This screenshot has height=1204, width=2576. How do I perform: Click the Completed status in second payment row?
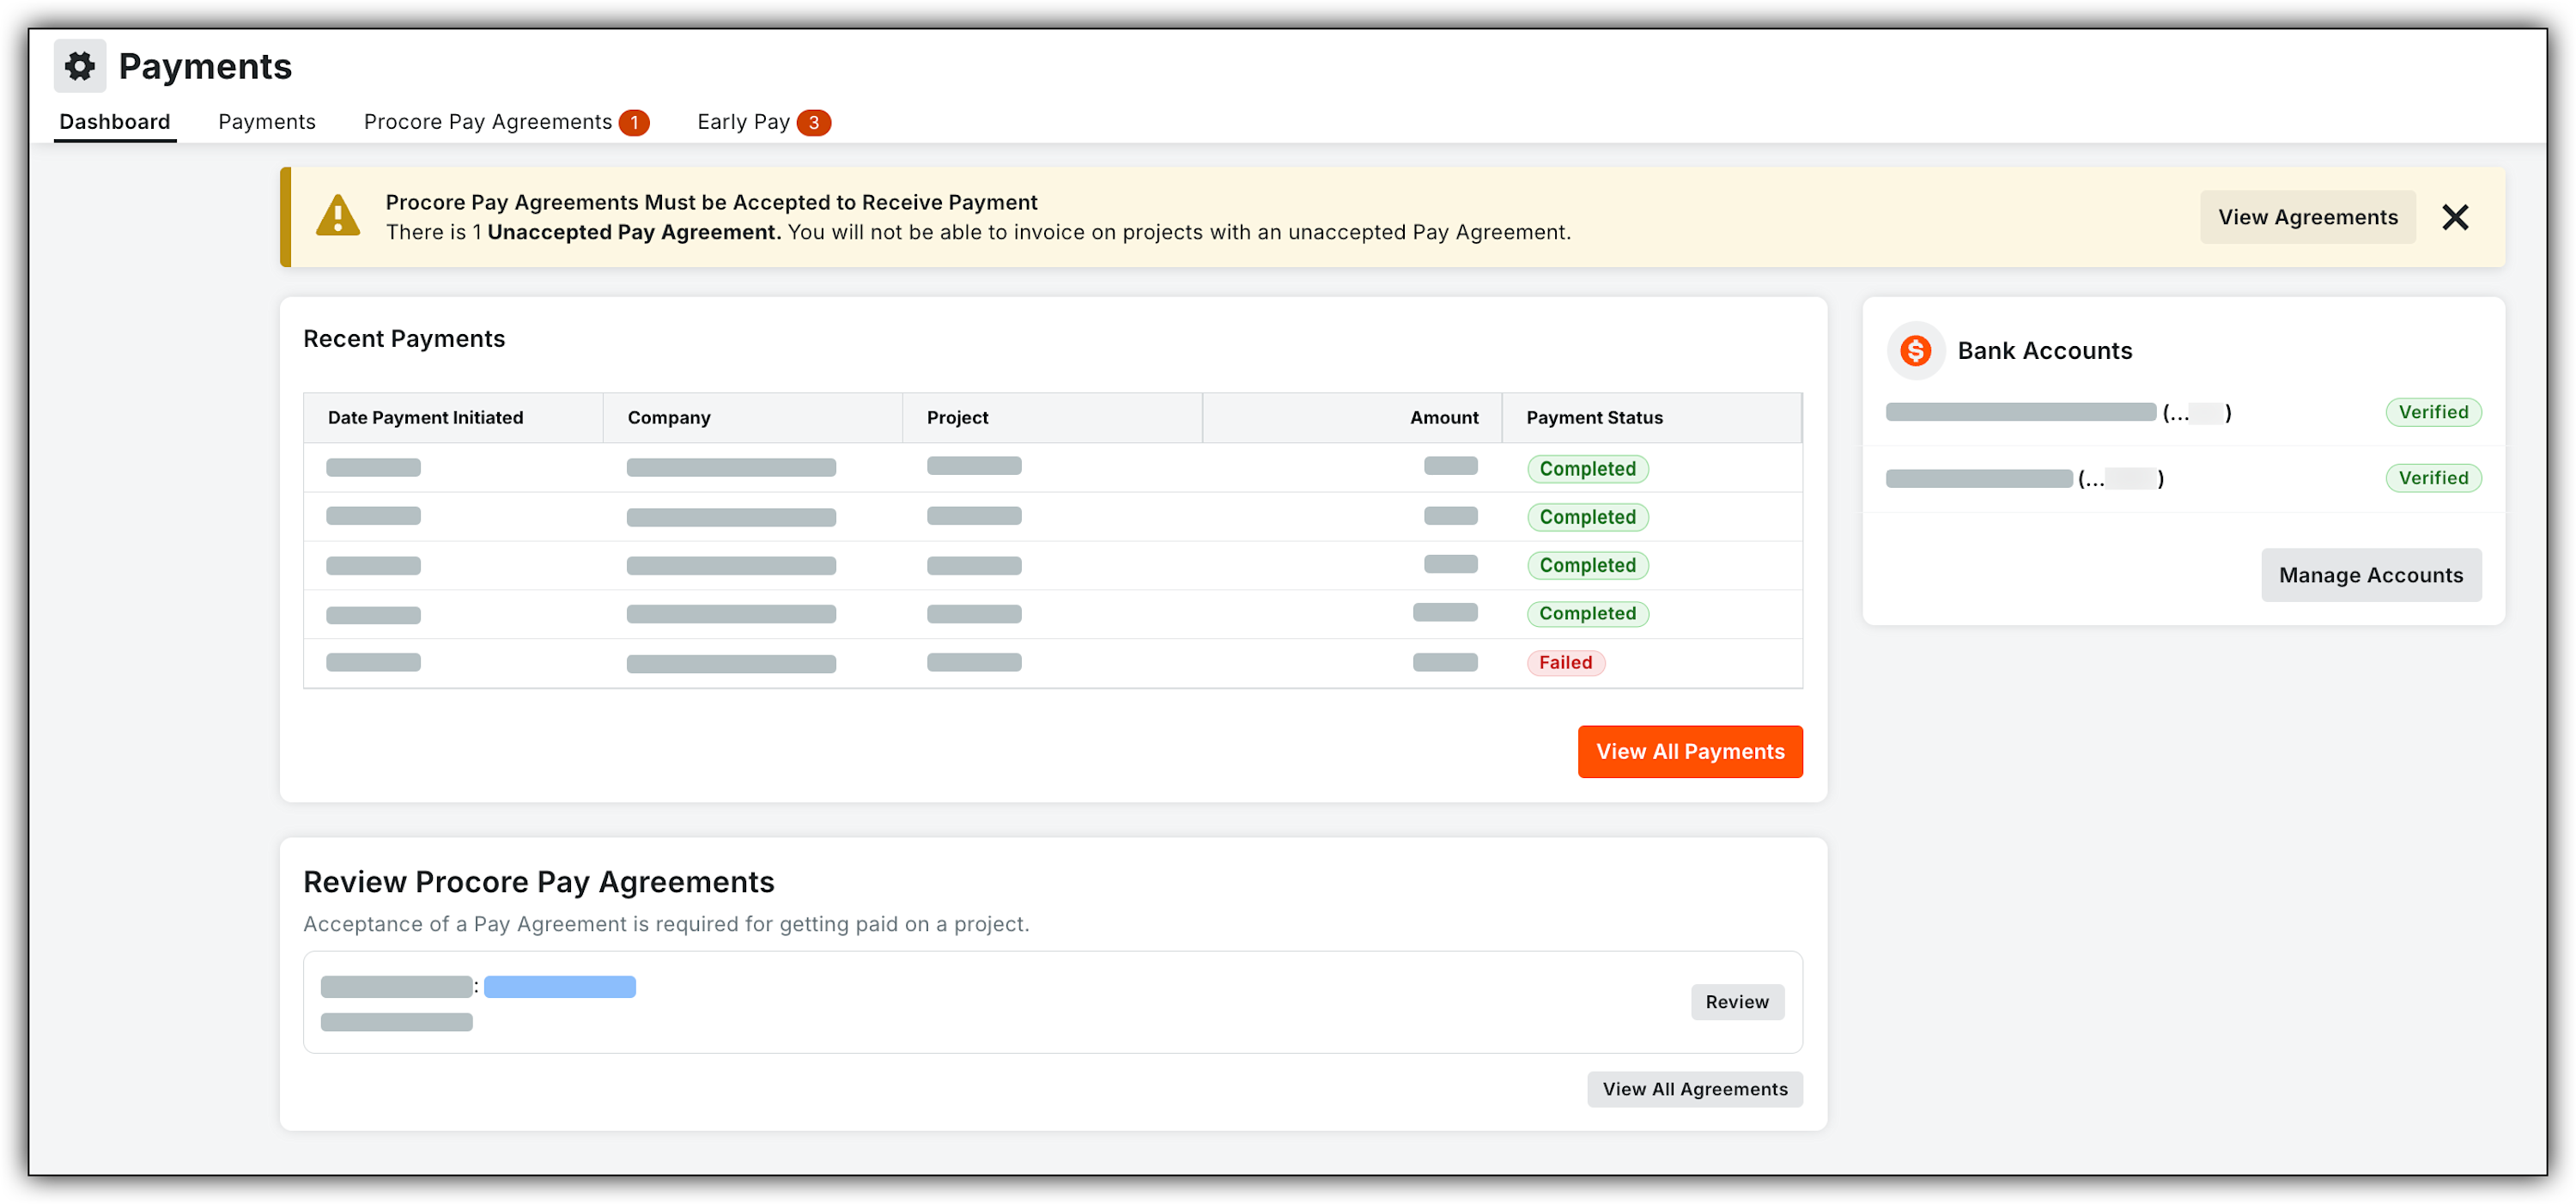point(1587,517)
